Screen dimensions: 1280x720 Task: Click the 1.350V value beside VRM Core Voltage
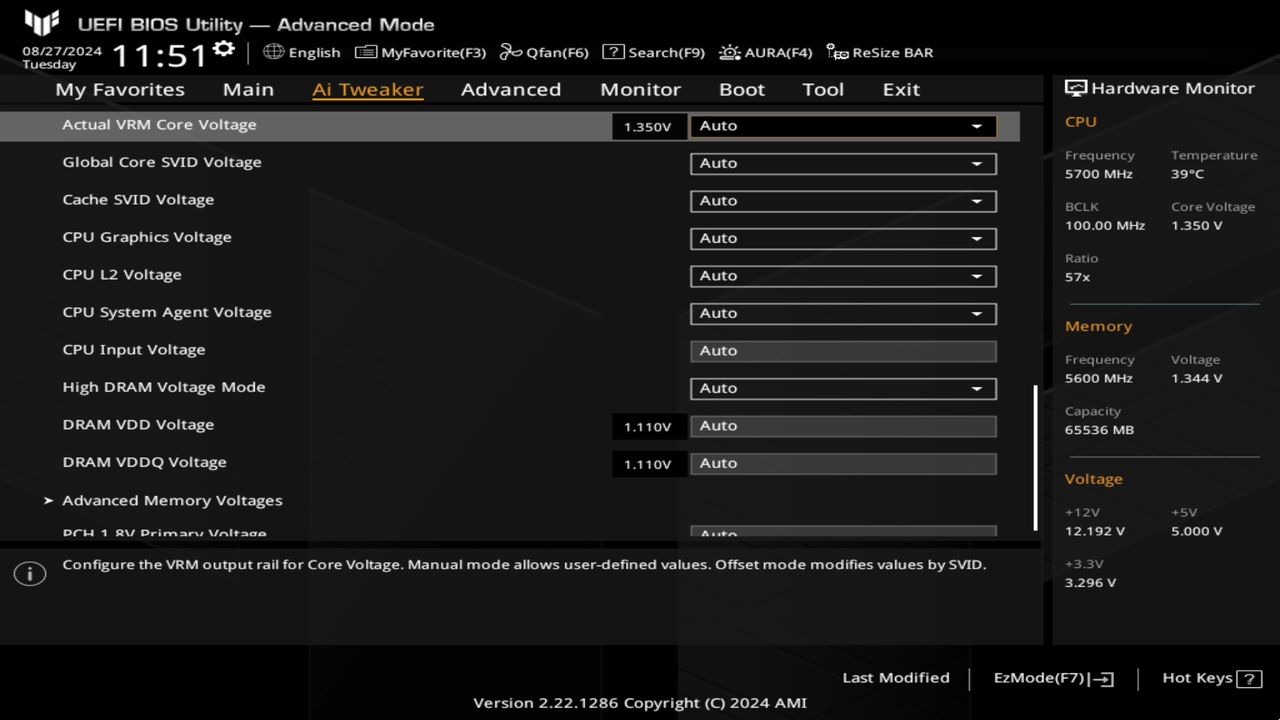pos(648,127)
